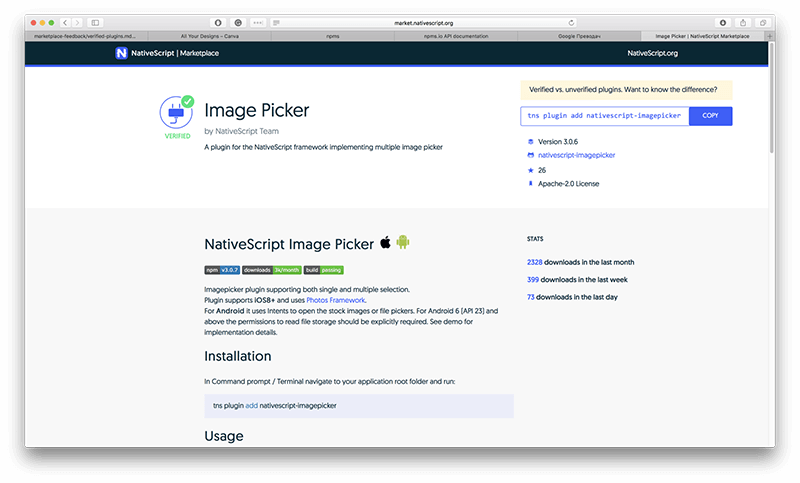Screen dimensions: 800x483
Task: Show all tabs overview icon
Action: tap(763, 22)
